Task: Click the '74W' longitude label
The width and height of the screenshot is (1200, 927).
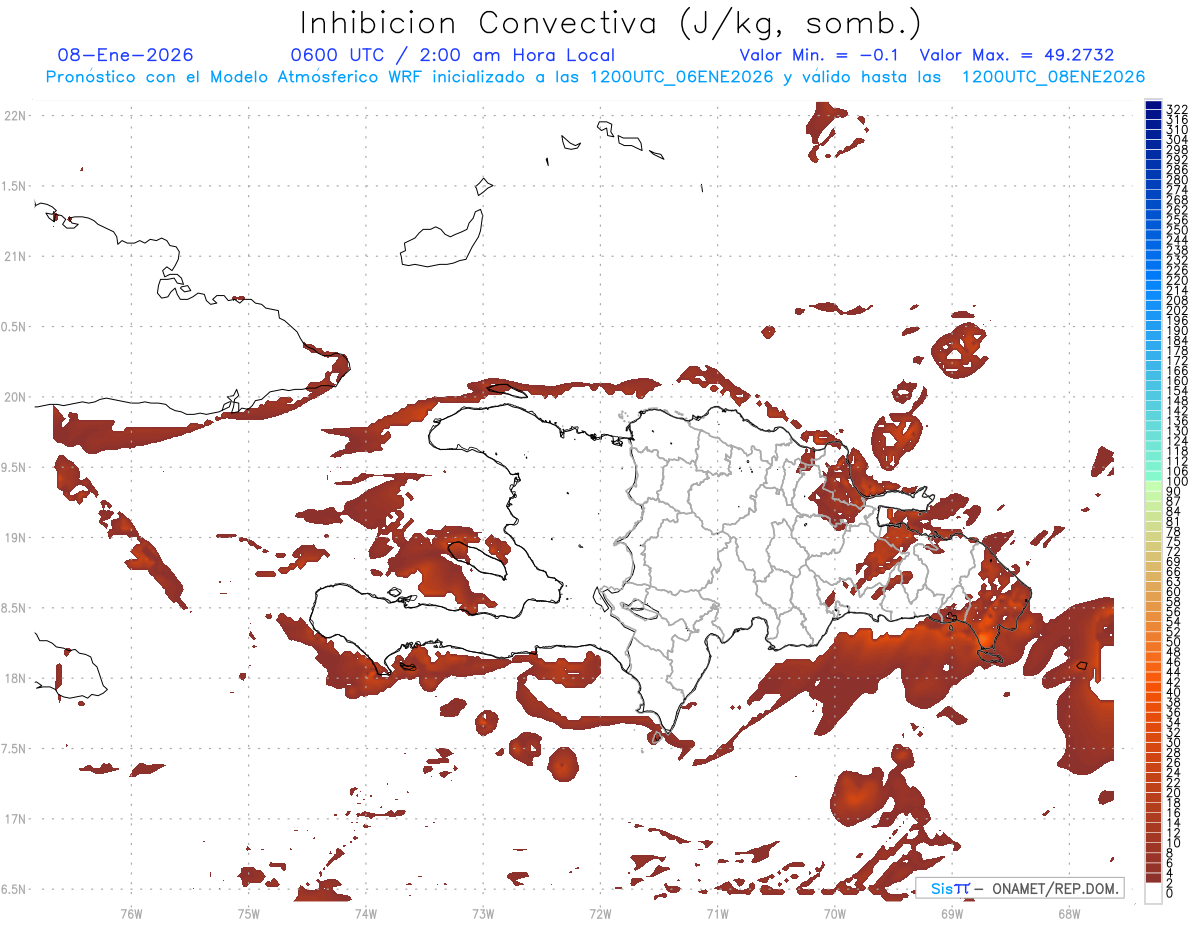Action: tap(365, 912)
